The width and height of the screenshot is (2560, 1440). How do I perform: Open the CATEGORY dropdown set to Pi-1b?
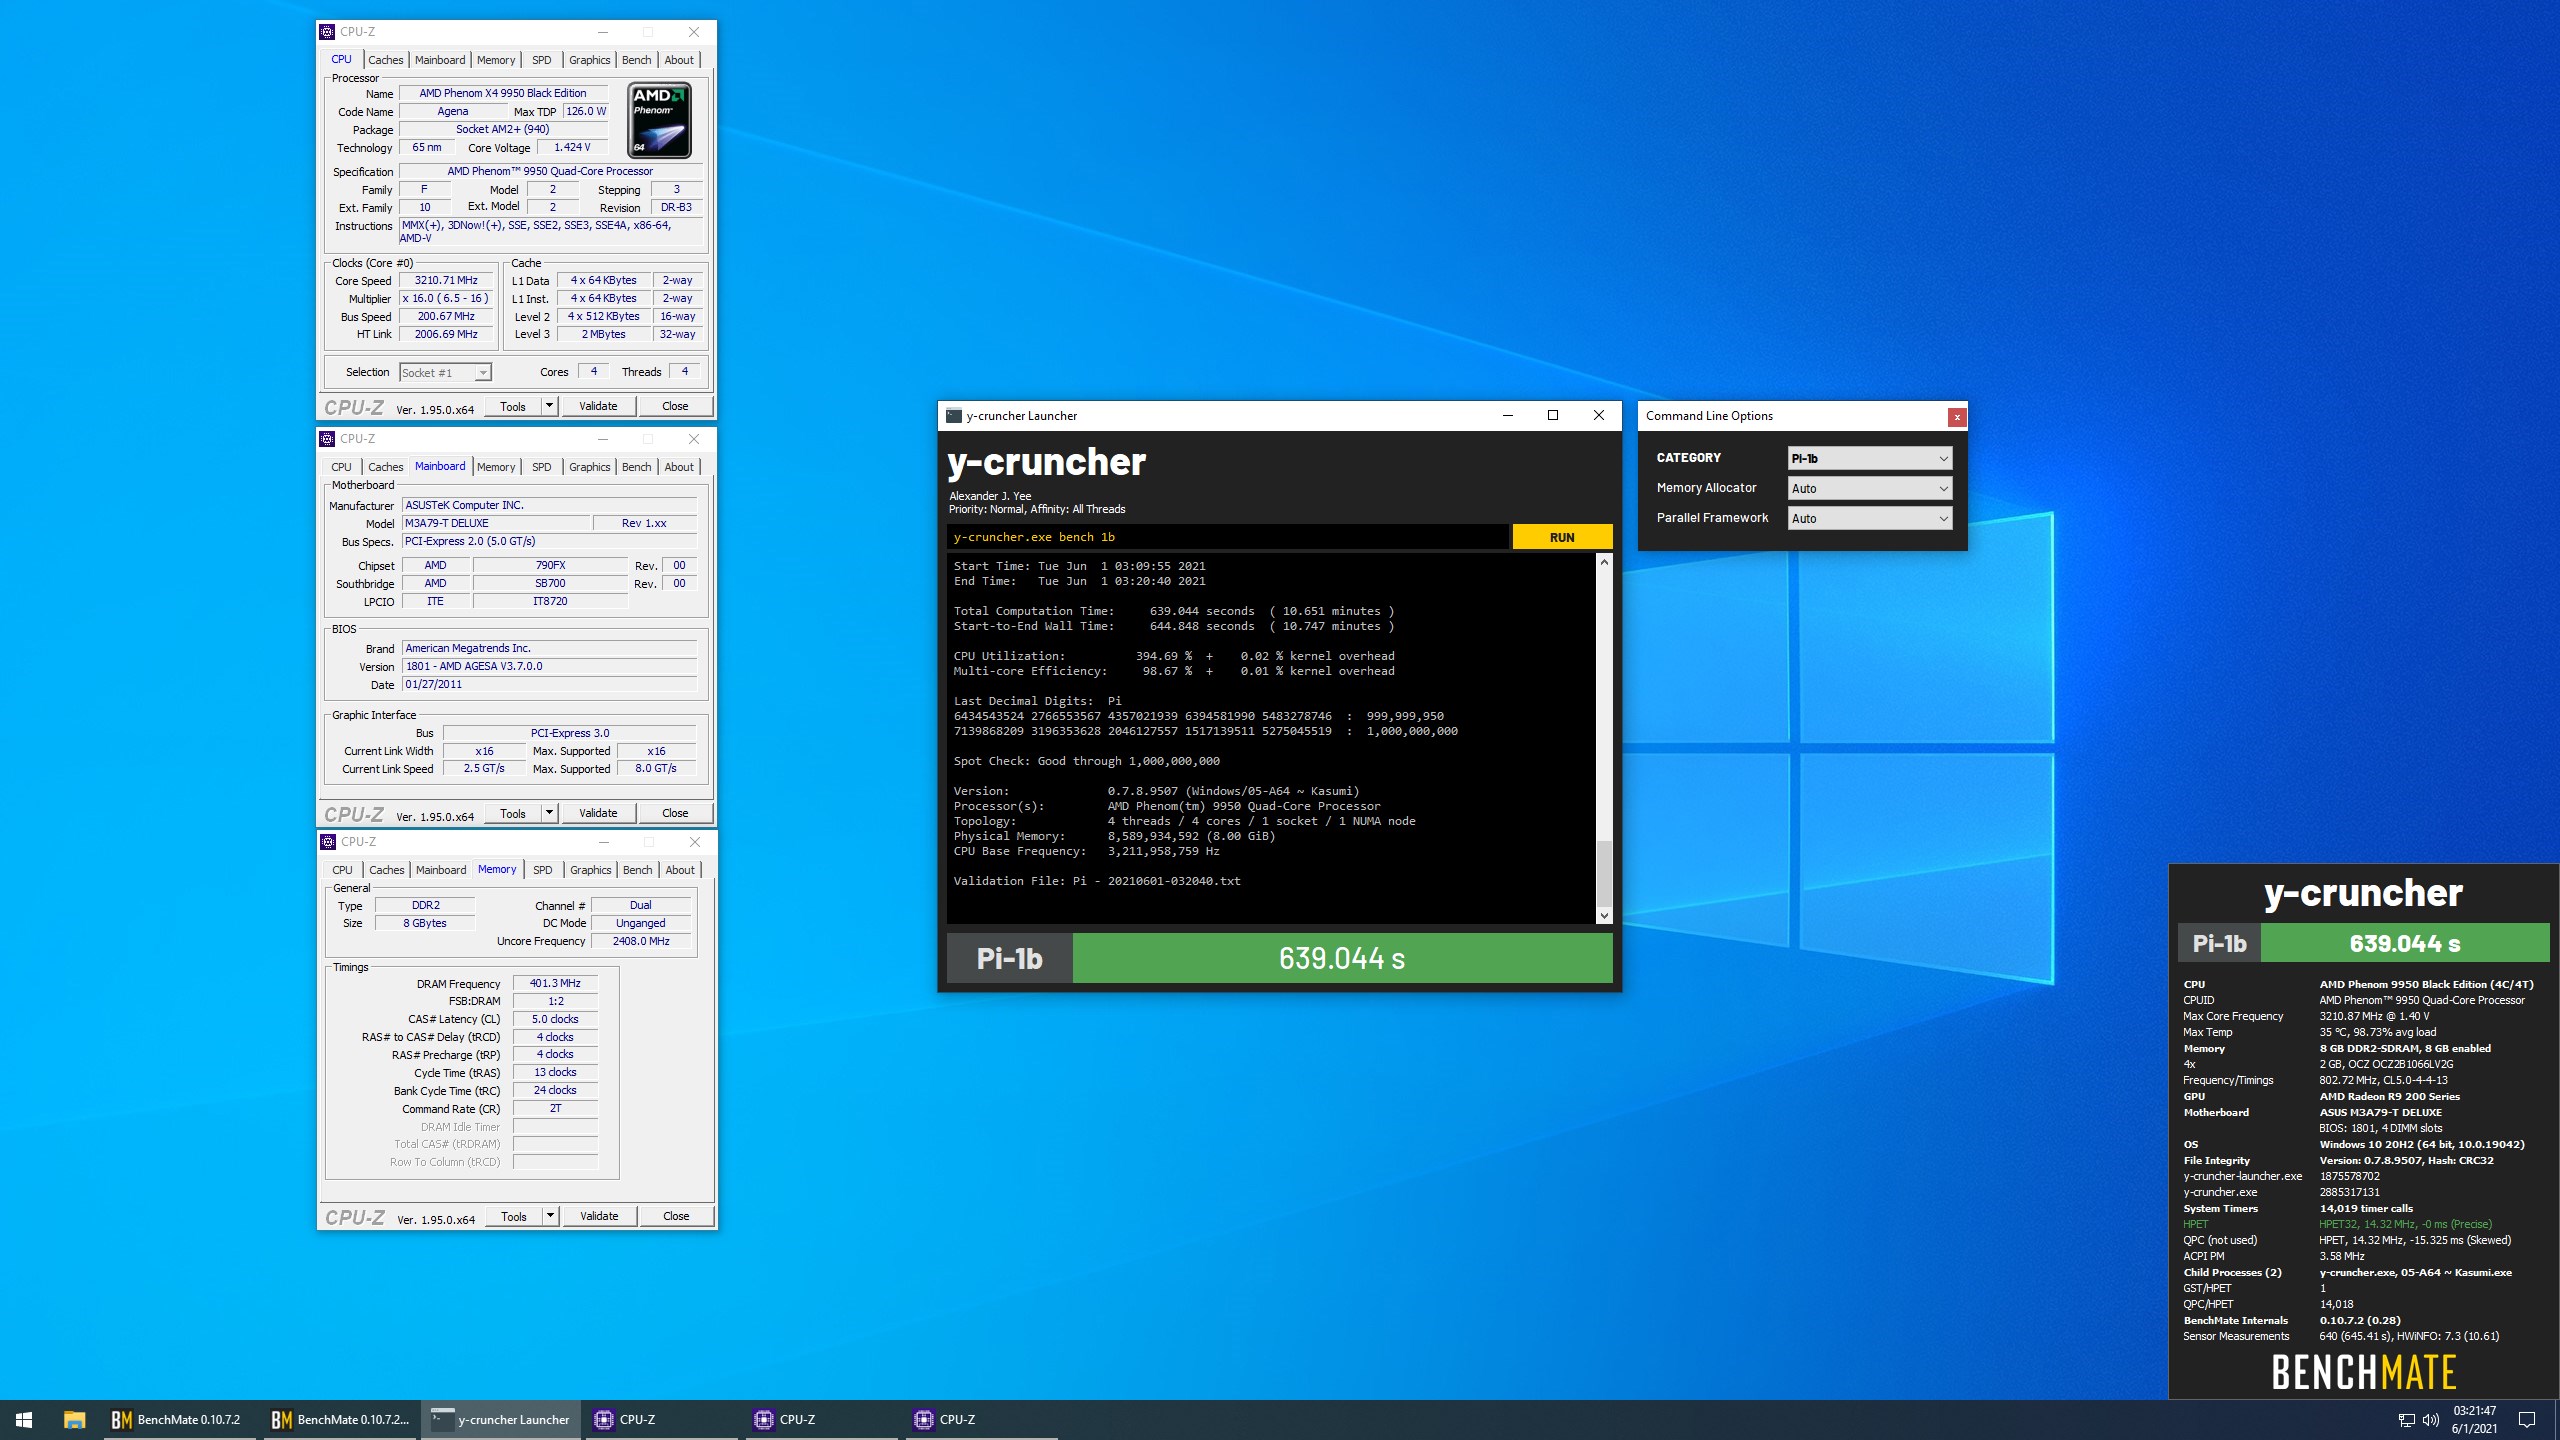pyautogui.click(x=1869, y=458)
